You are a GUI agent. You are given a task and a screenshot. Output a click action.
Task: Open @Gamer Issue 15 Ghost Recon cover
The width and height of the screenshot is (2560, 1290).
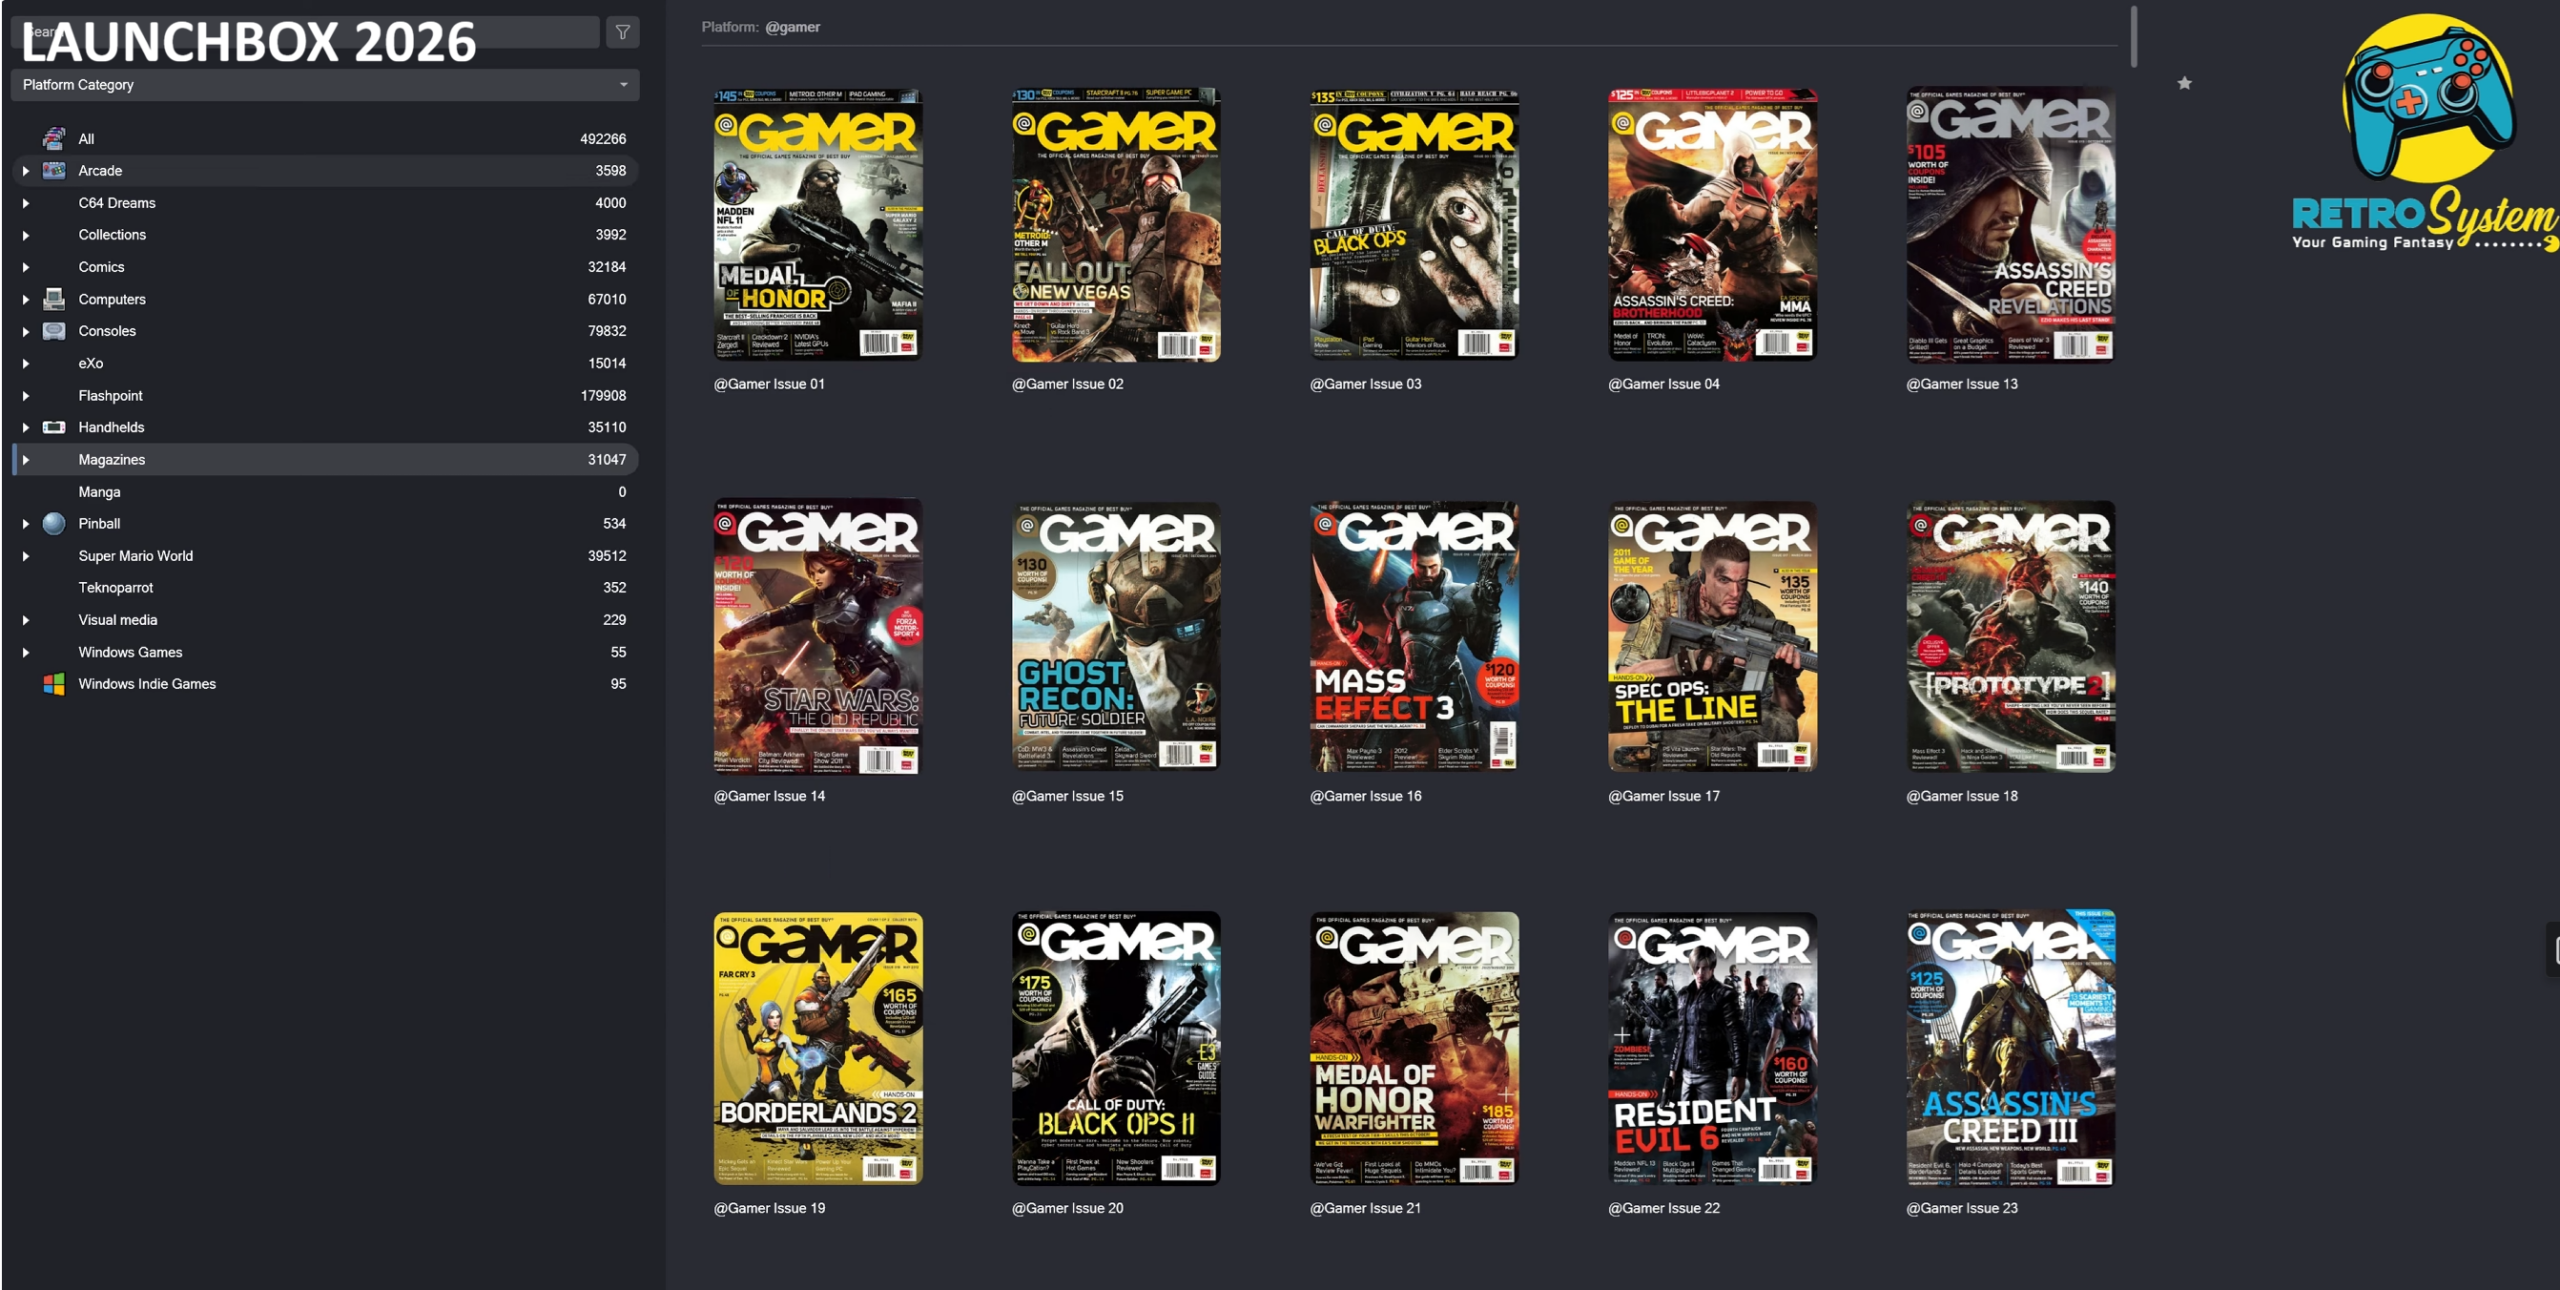coord(1116,636)
